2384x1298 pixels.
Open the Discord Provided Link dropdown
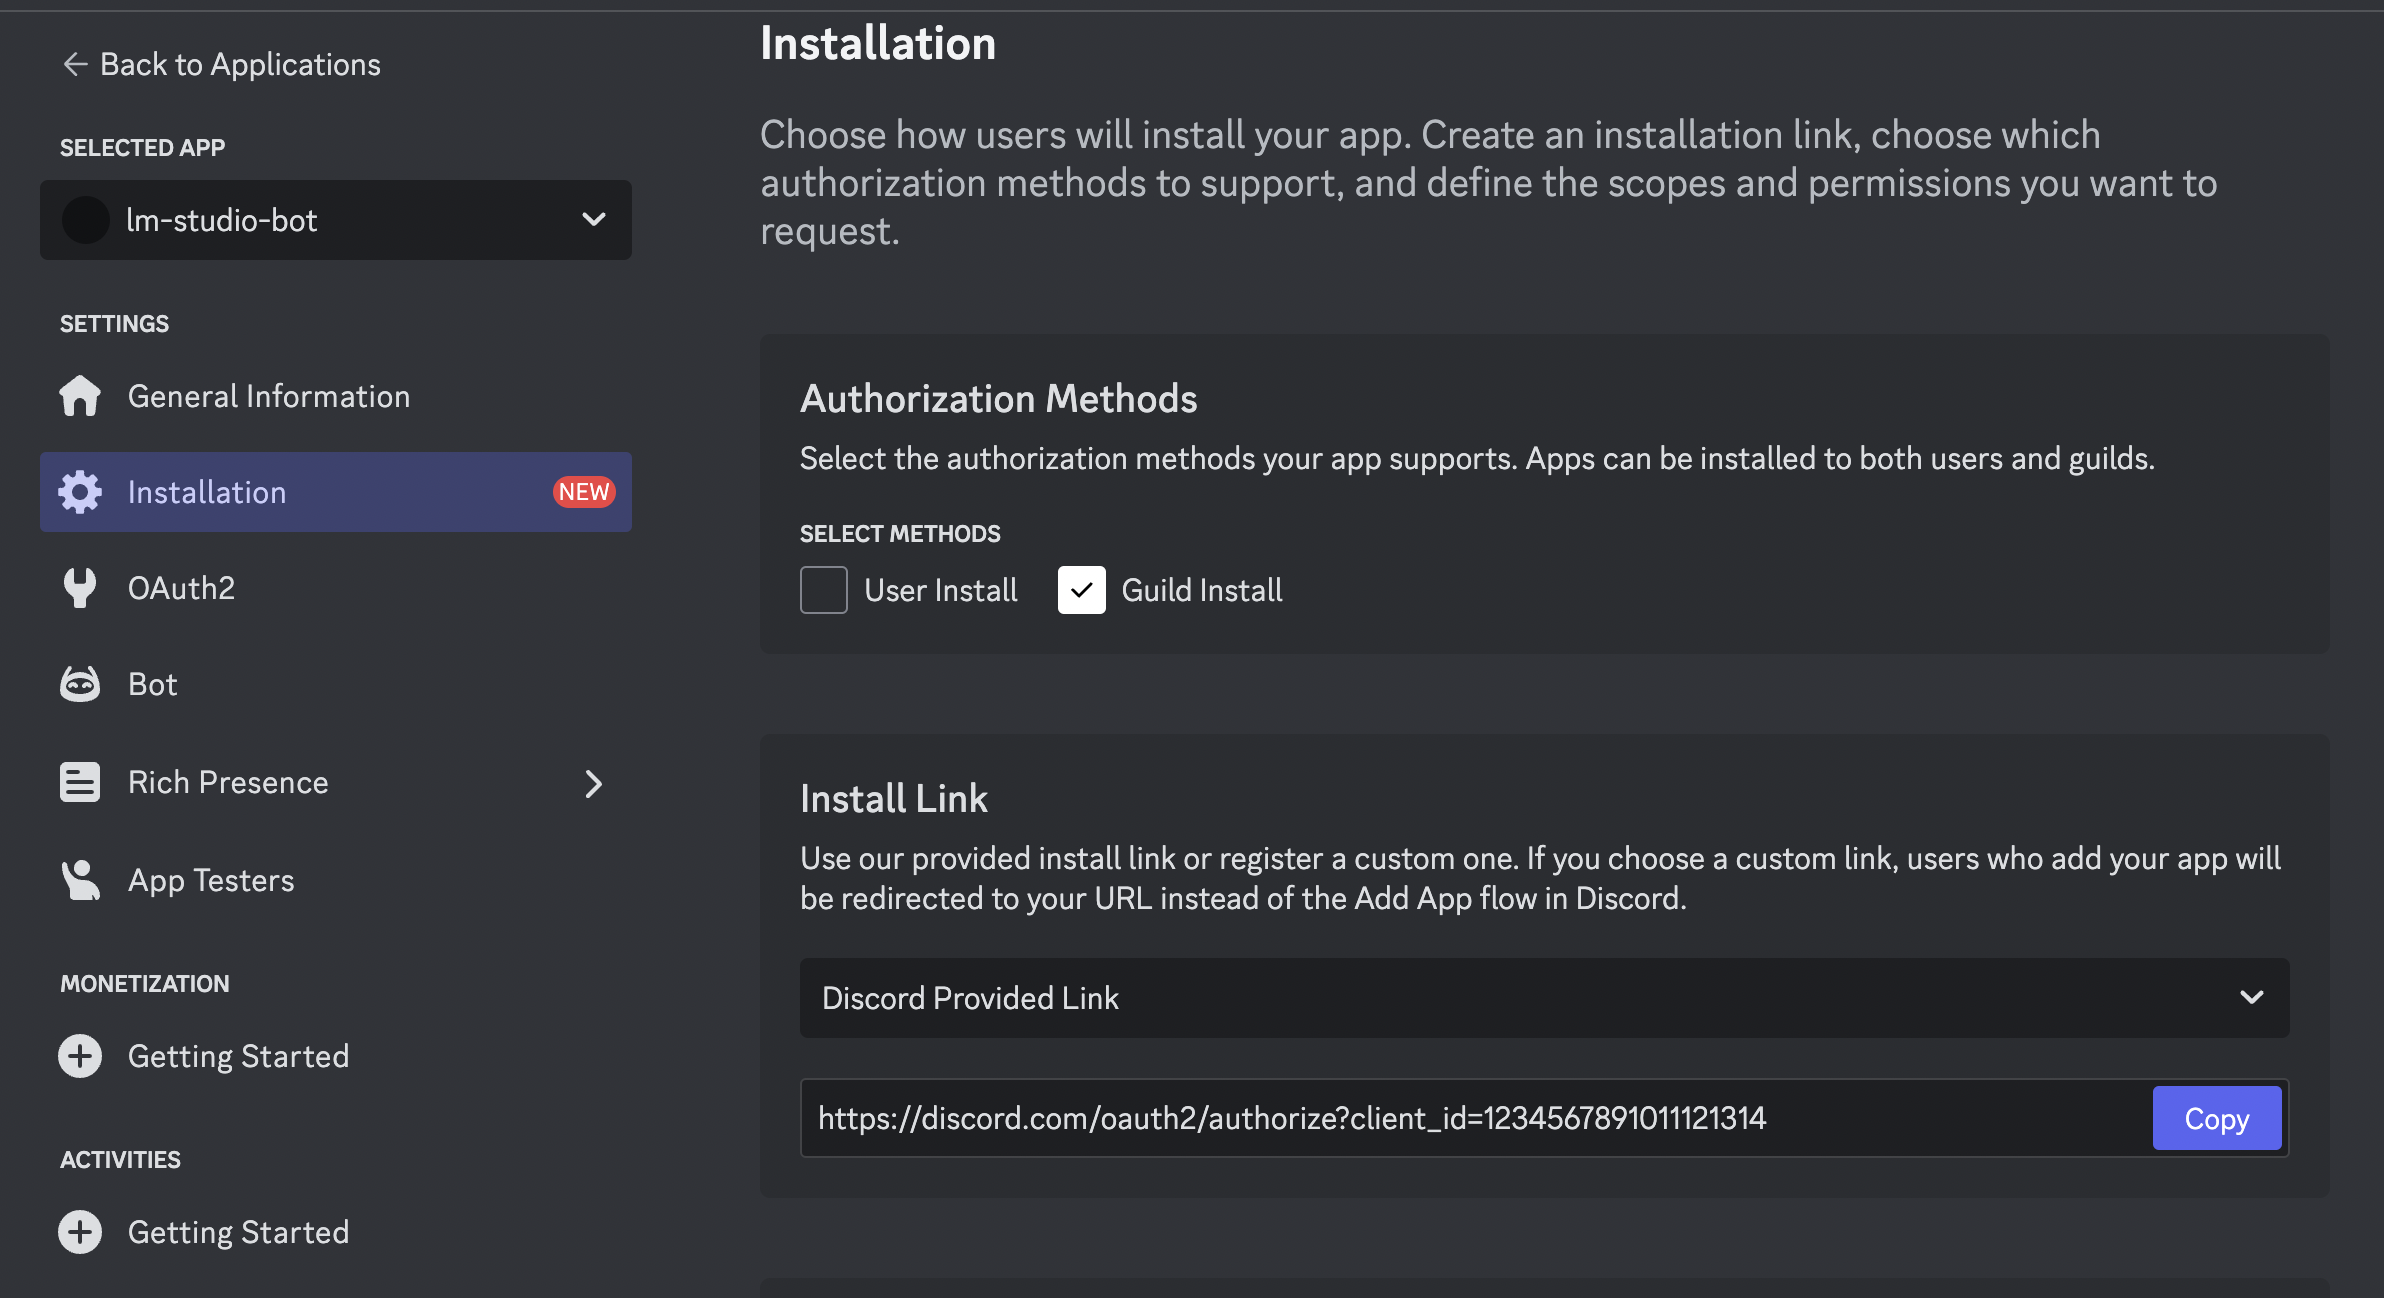1543,997
